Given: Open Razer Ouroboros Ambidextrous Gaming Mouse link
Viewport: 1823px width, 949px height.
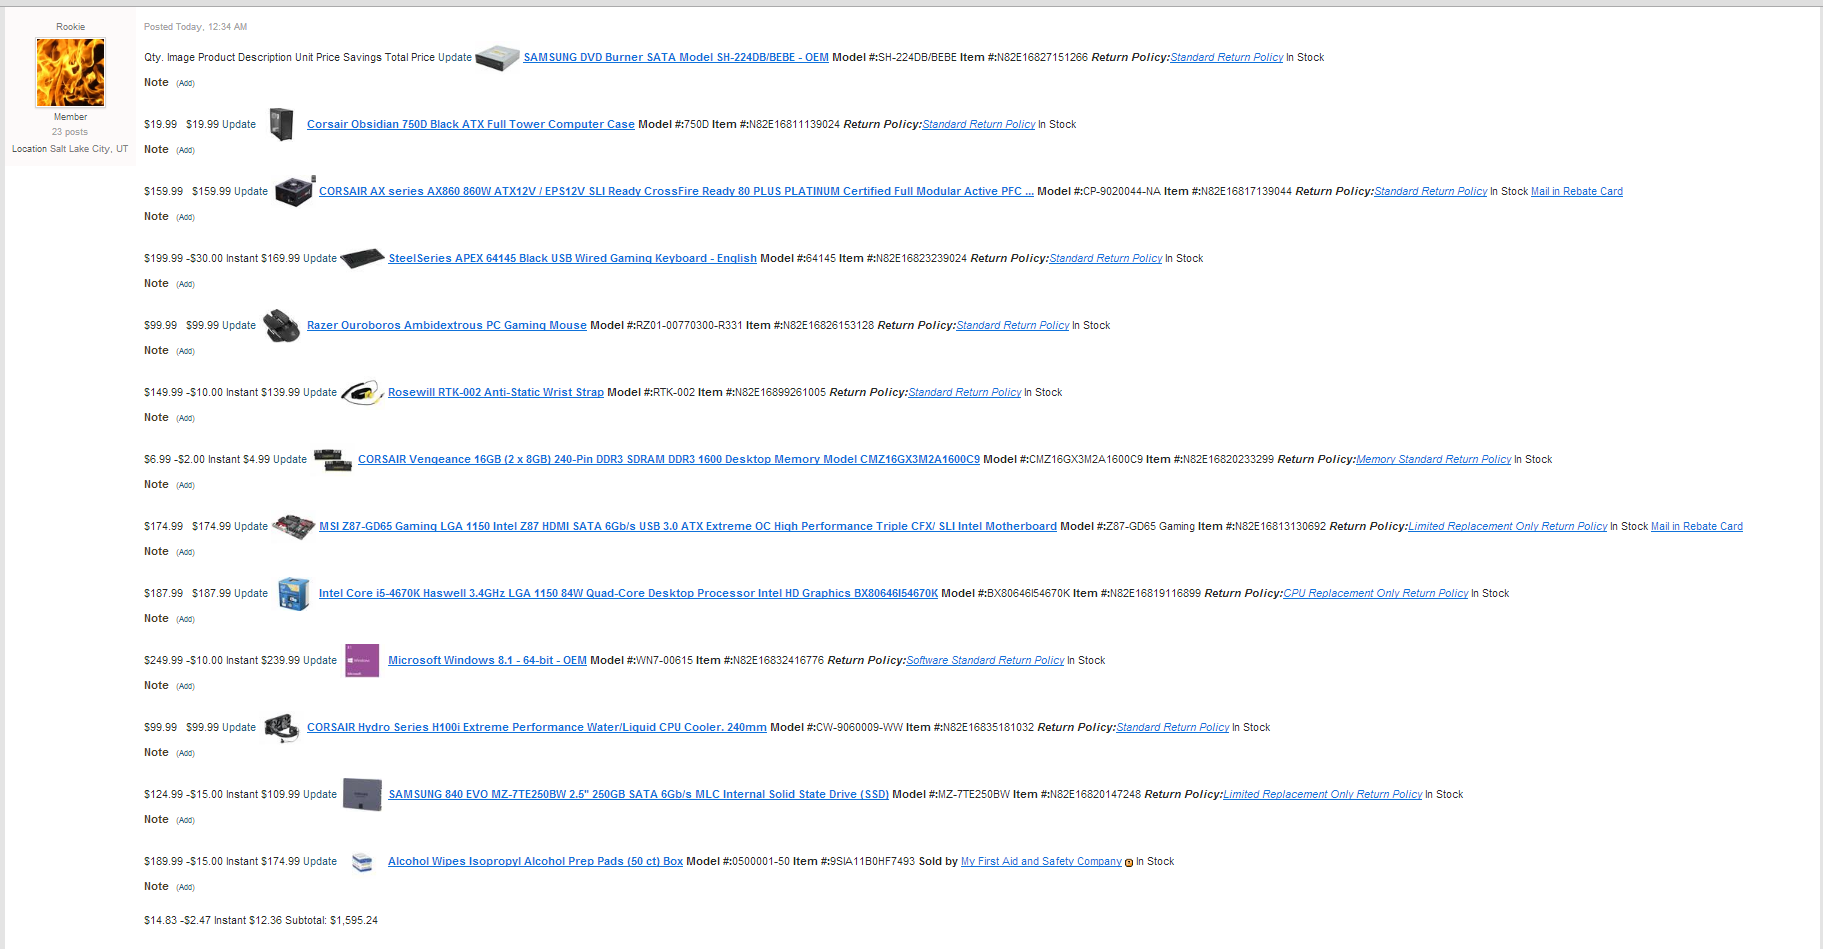Looking at the screenshot, I should point(447,326).
